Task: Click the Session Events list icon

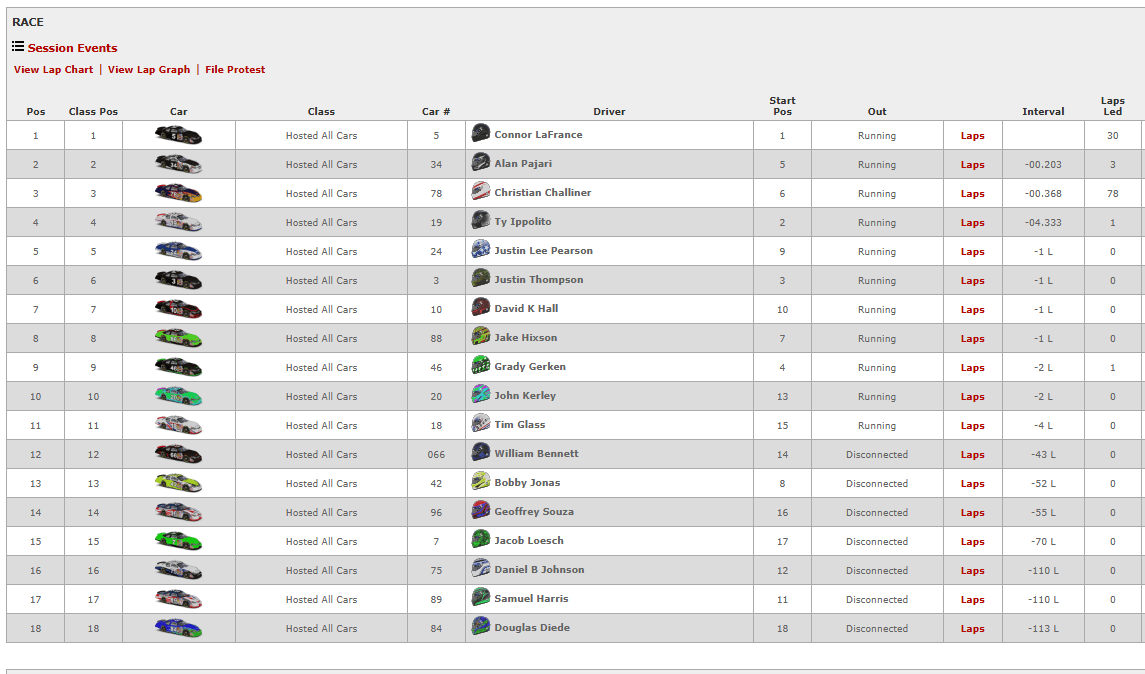Action: coord(18,47)
